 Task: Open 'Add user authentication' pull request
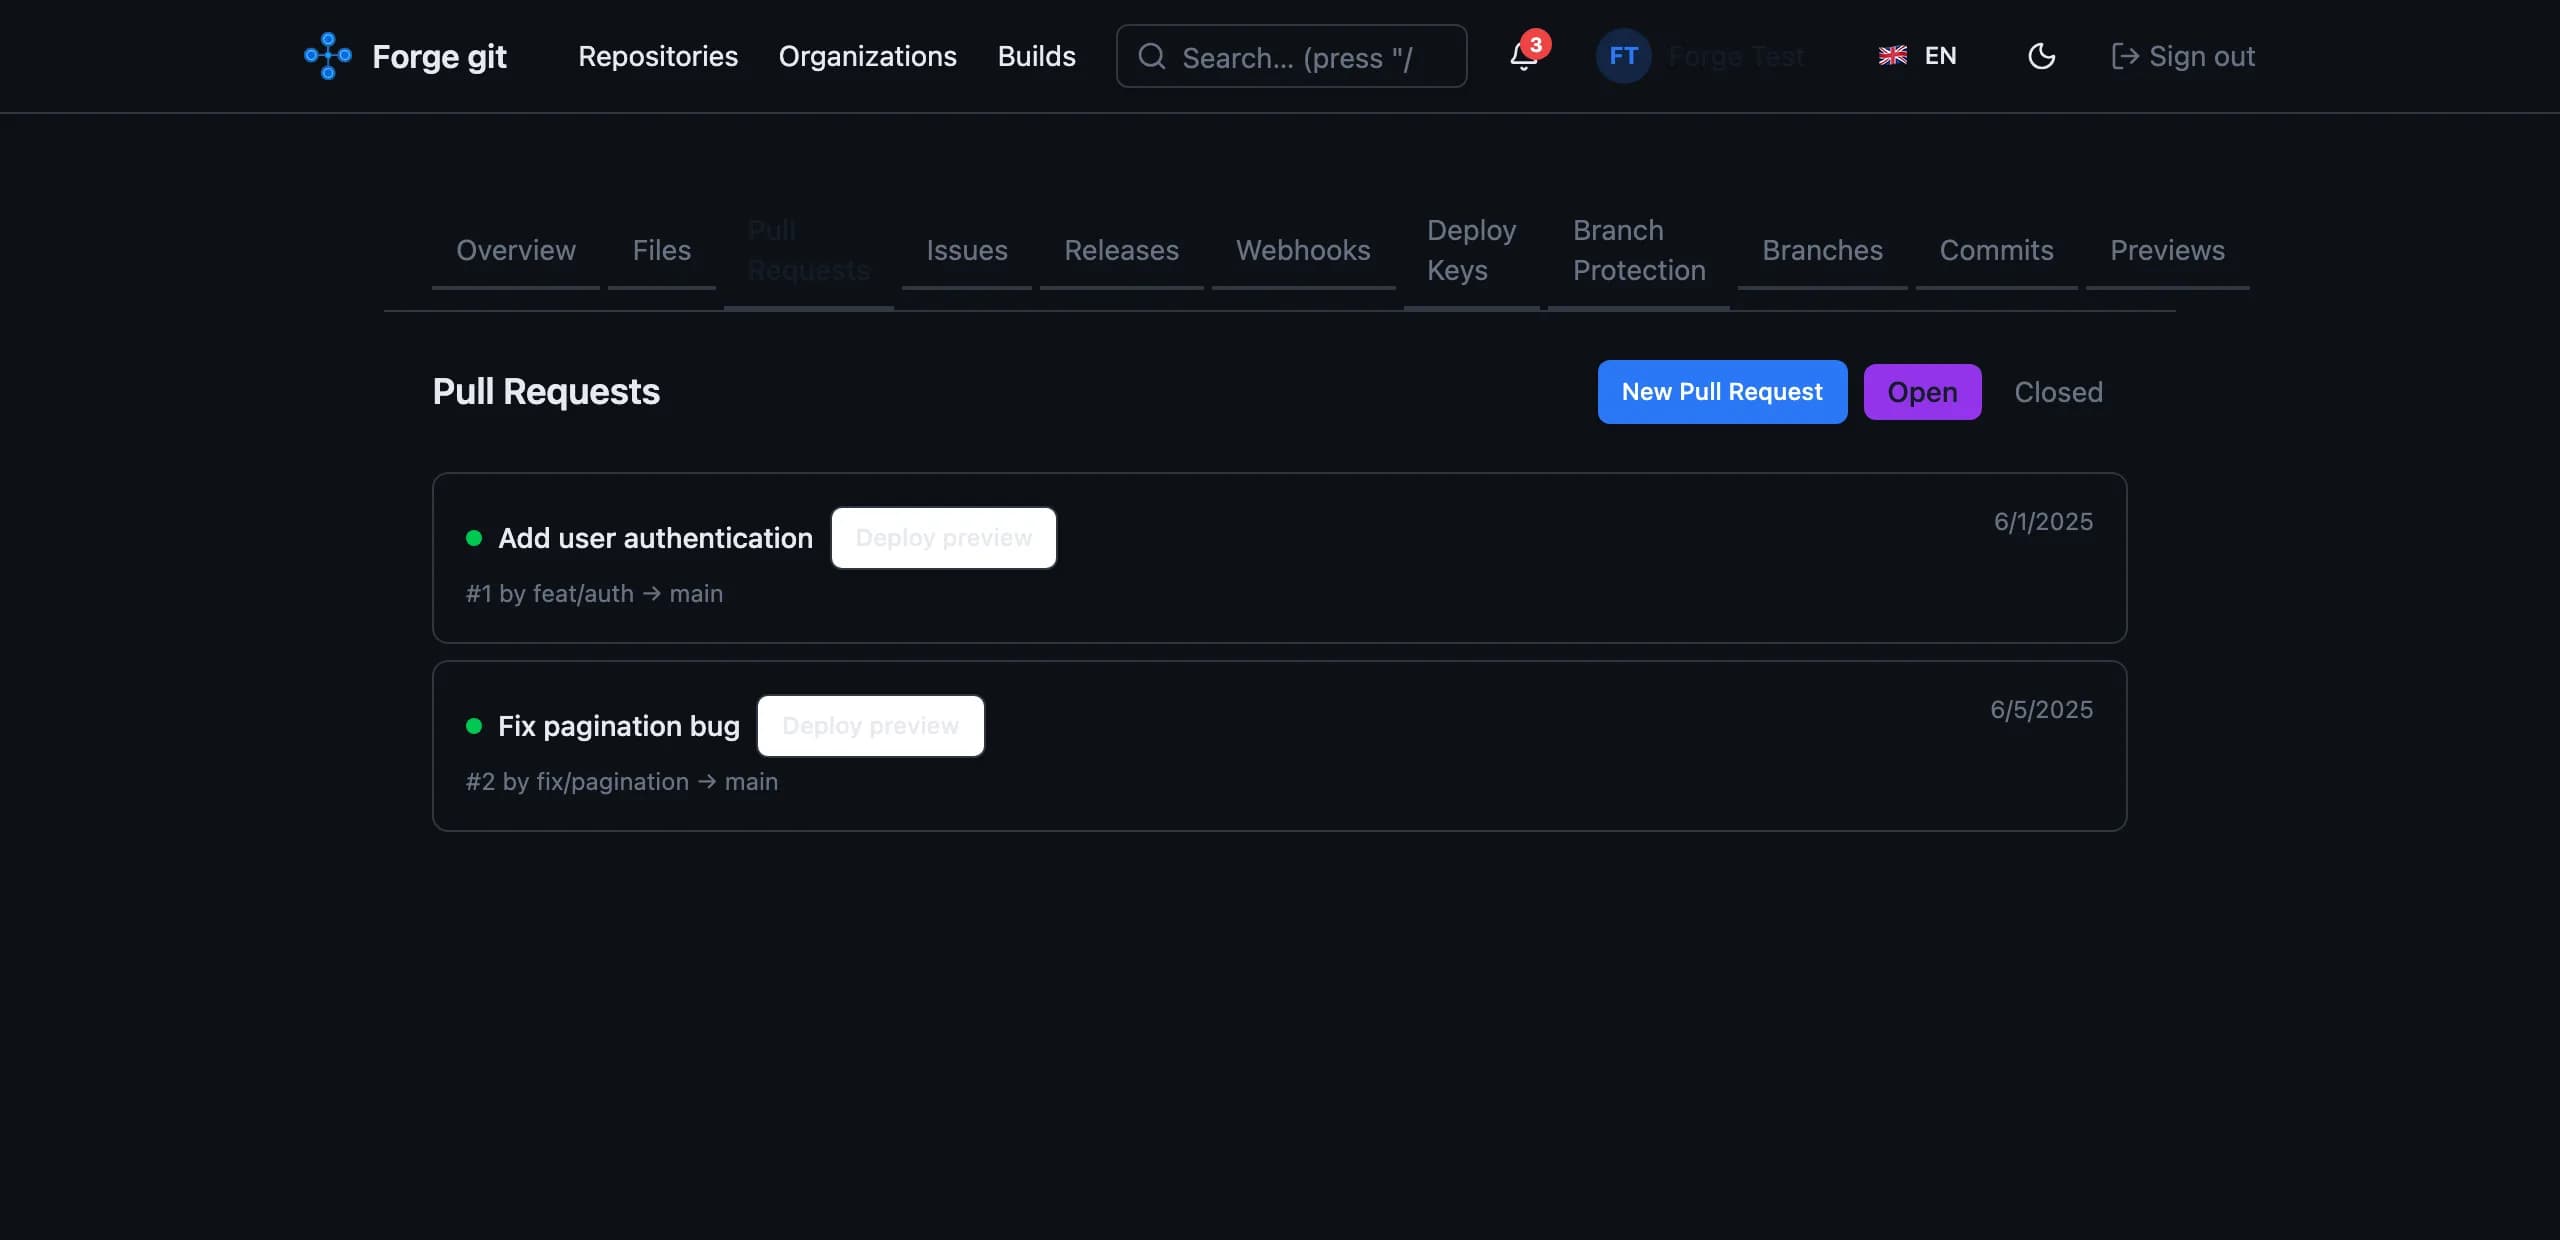coord(655,538)
